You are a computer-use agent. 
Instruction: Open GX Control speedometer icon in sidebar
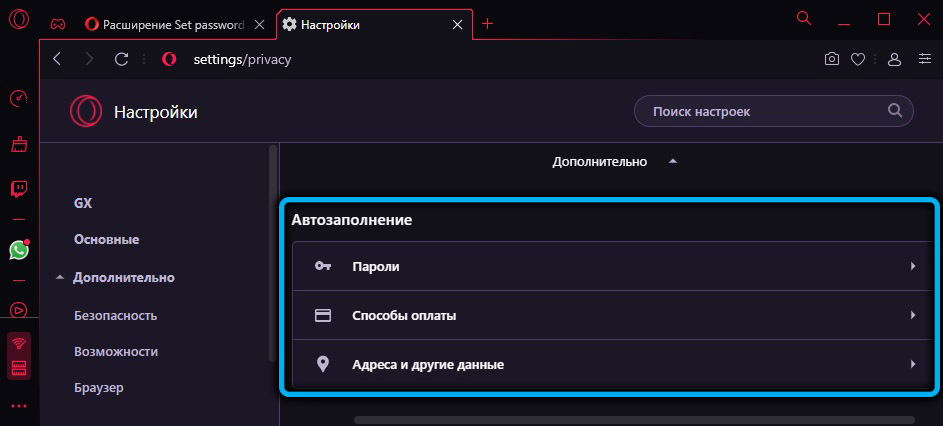pos(18,99)
